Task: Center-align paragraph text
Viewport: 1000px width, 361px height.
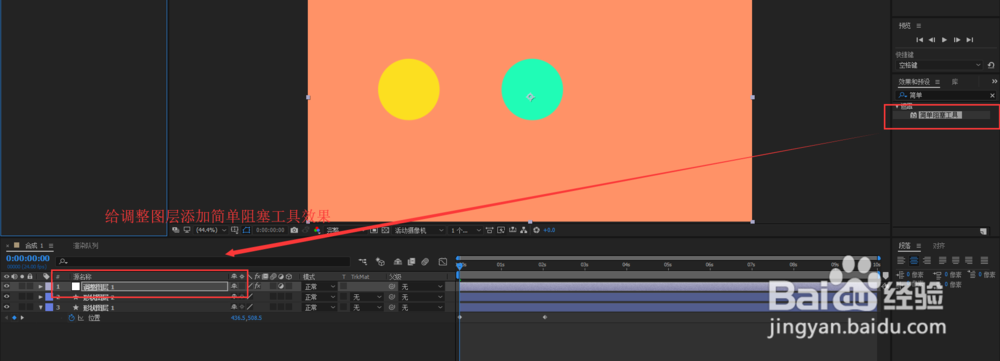Action: click(914, 260)
